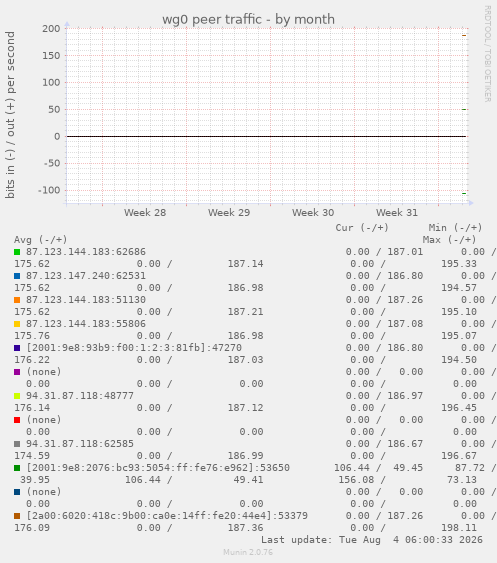Click the green data mark below -100 on the graph
This screenshot has height=563, width=497.
click(464, 194)
